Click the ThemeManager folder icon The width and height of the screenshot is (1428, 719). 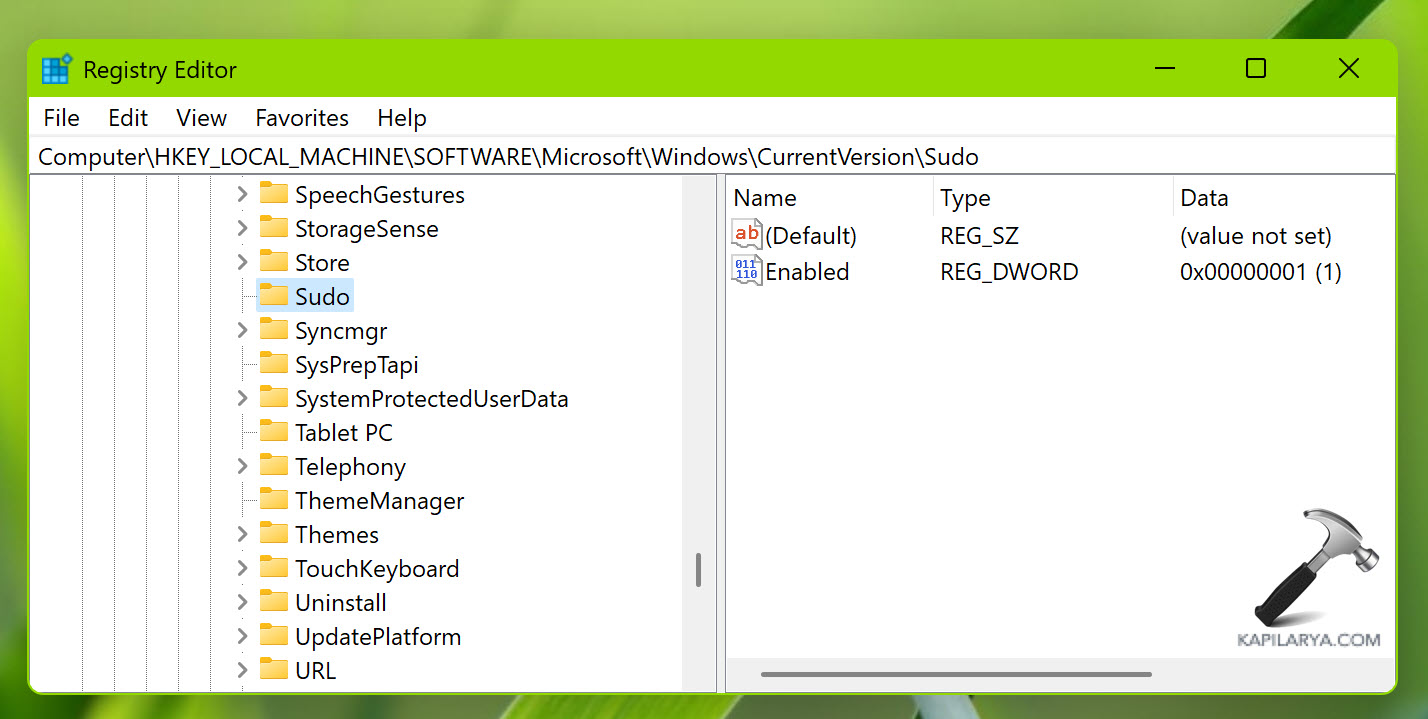click(x=273, y=501)
